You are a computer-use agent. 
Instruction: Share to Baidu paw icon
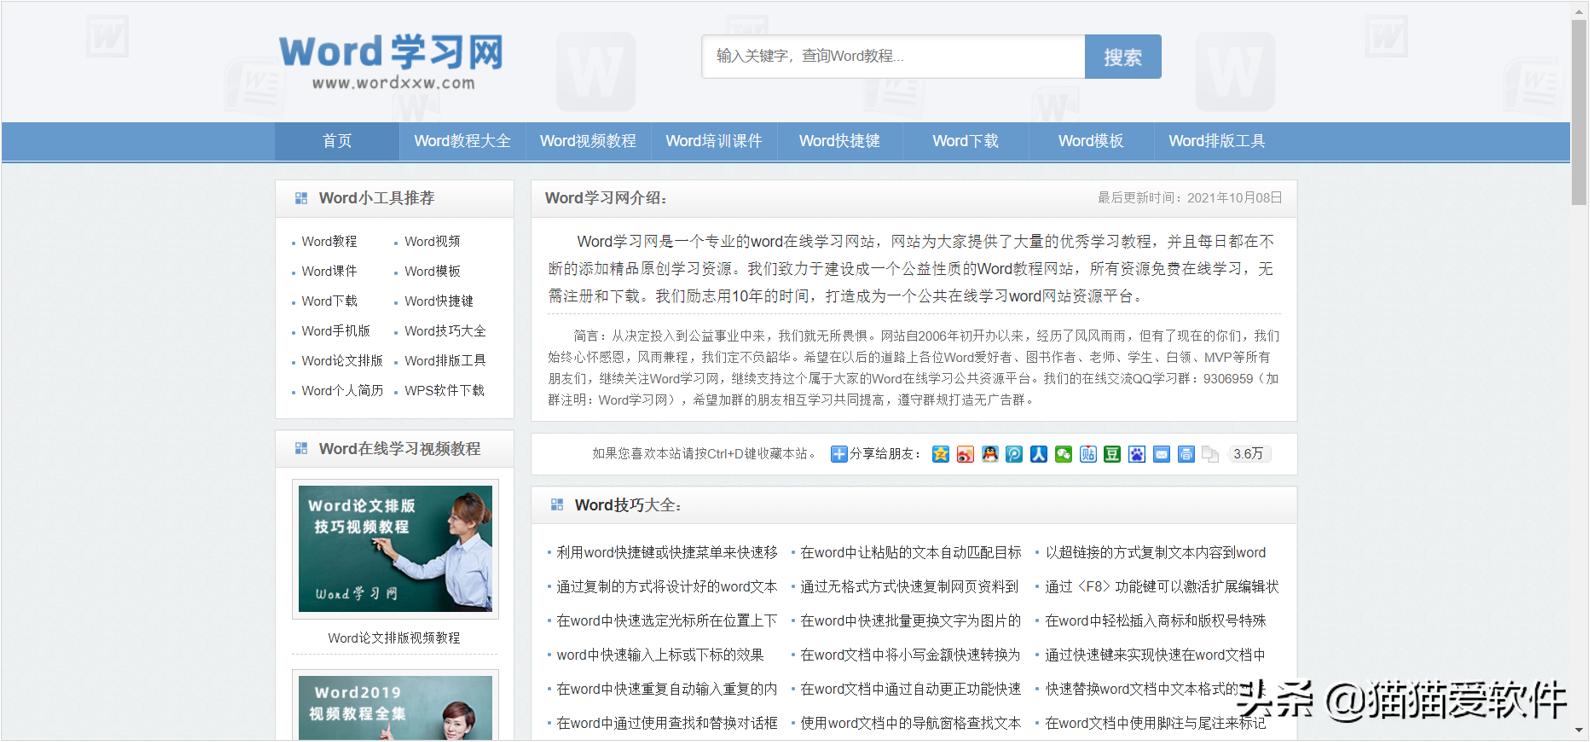point(1137,454)
